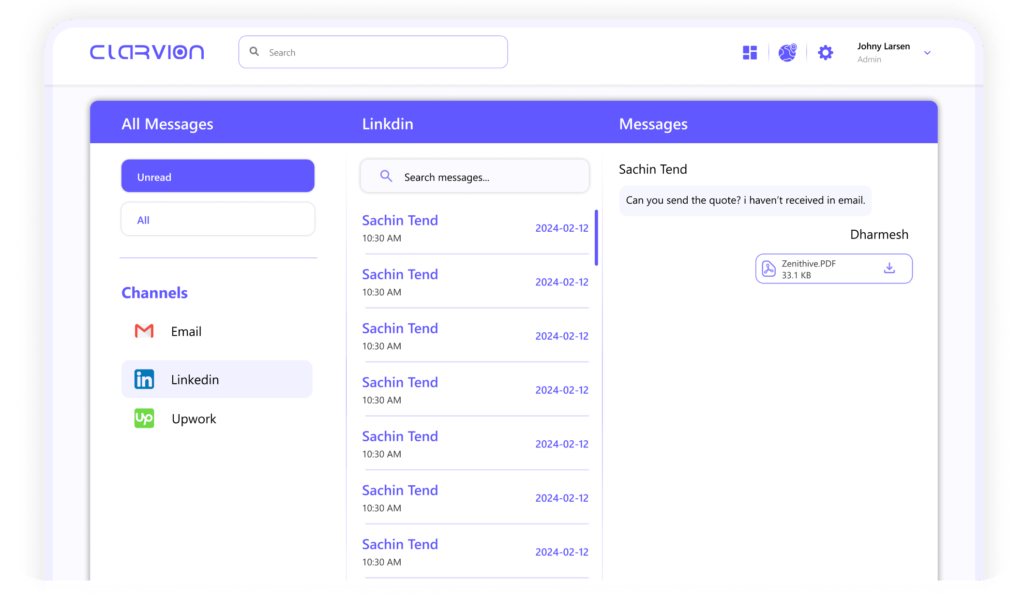This screenshot has width=1024, height=596.
Task: Click the Clarvion logo
Action: [x=147, y=52]
